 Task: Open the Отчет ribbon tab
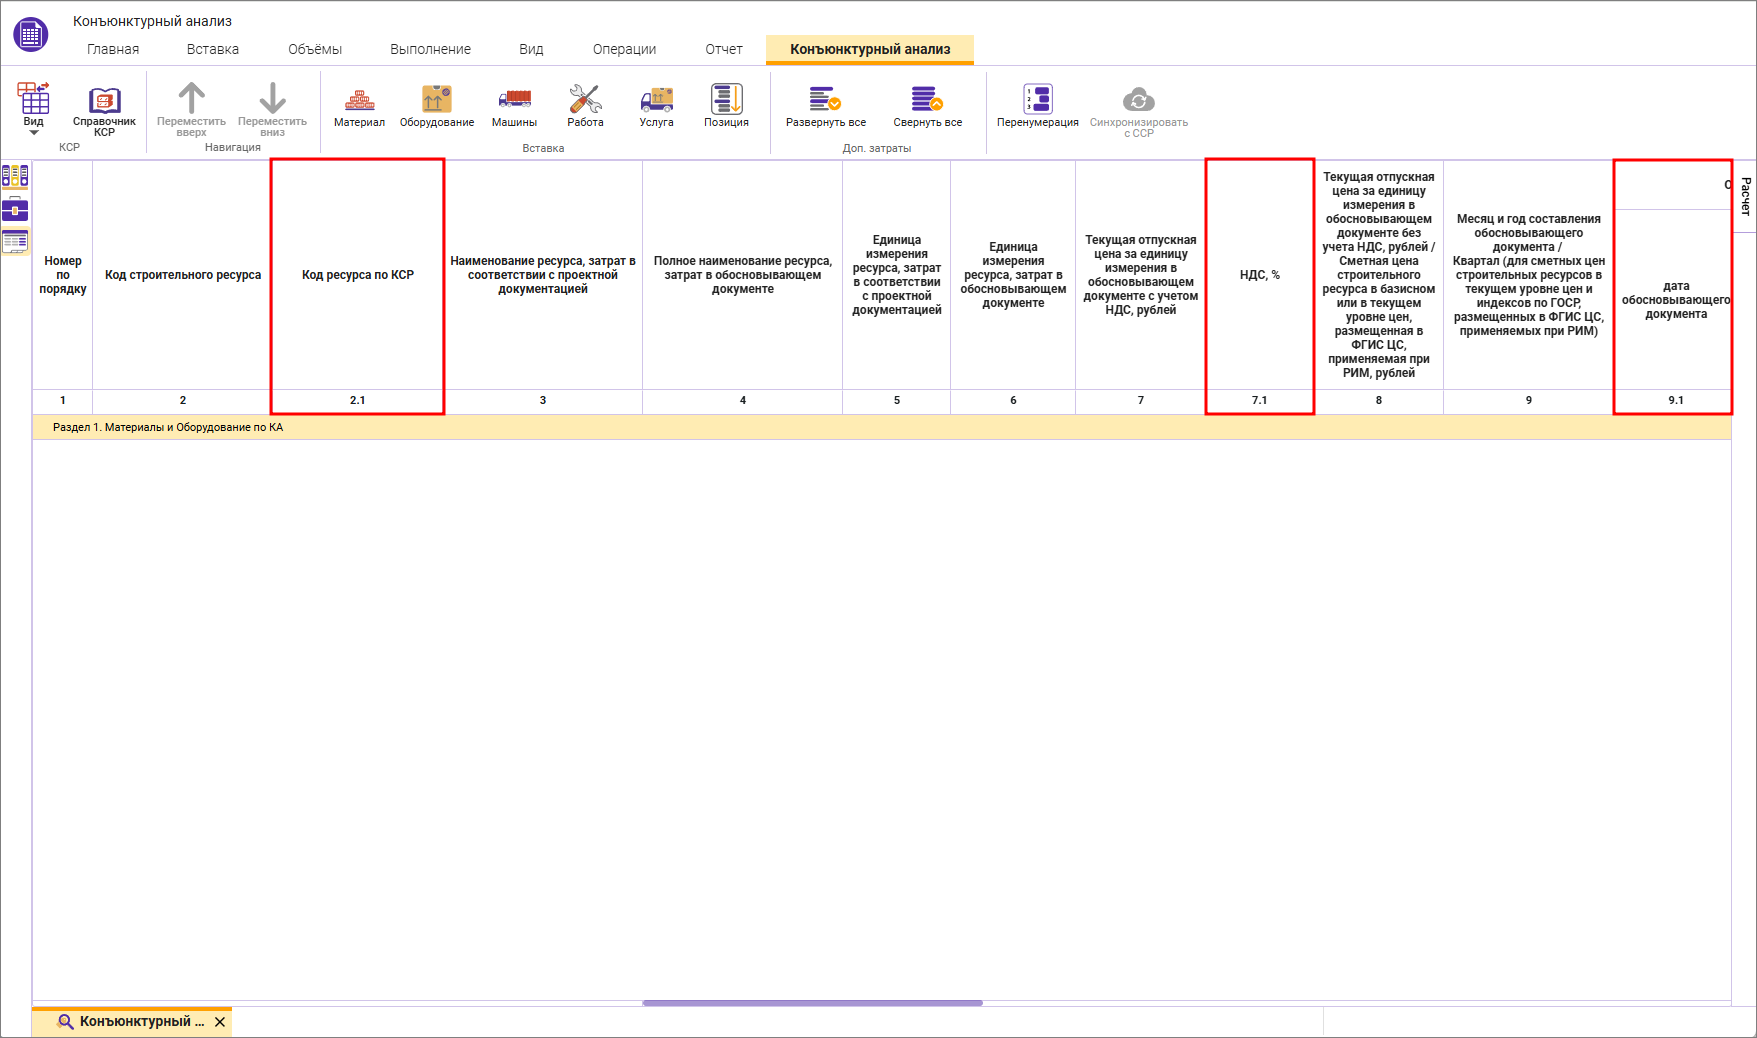[724, 49]
